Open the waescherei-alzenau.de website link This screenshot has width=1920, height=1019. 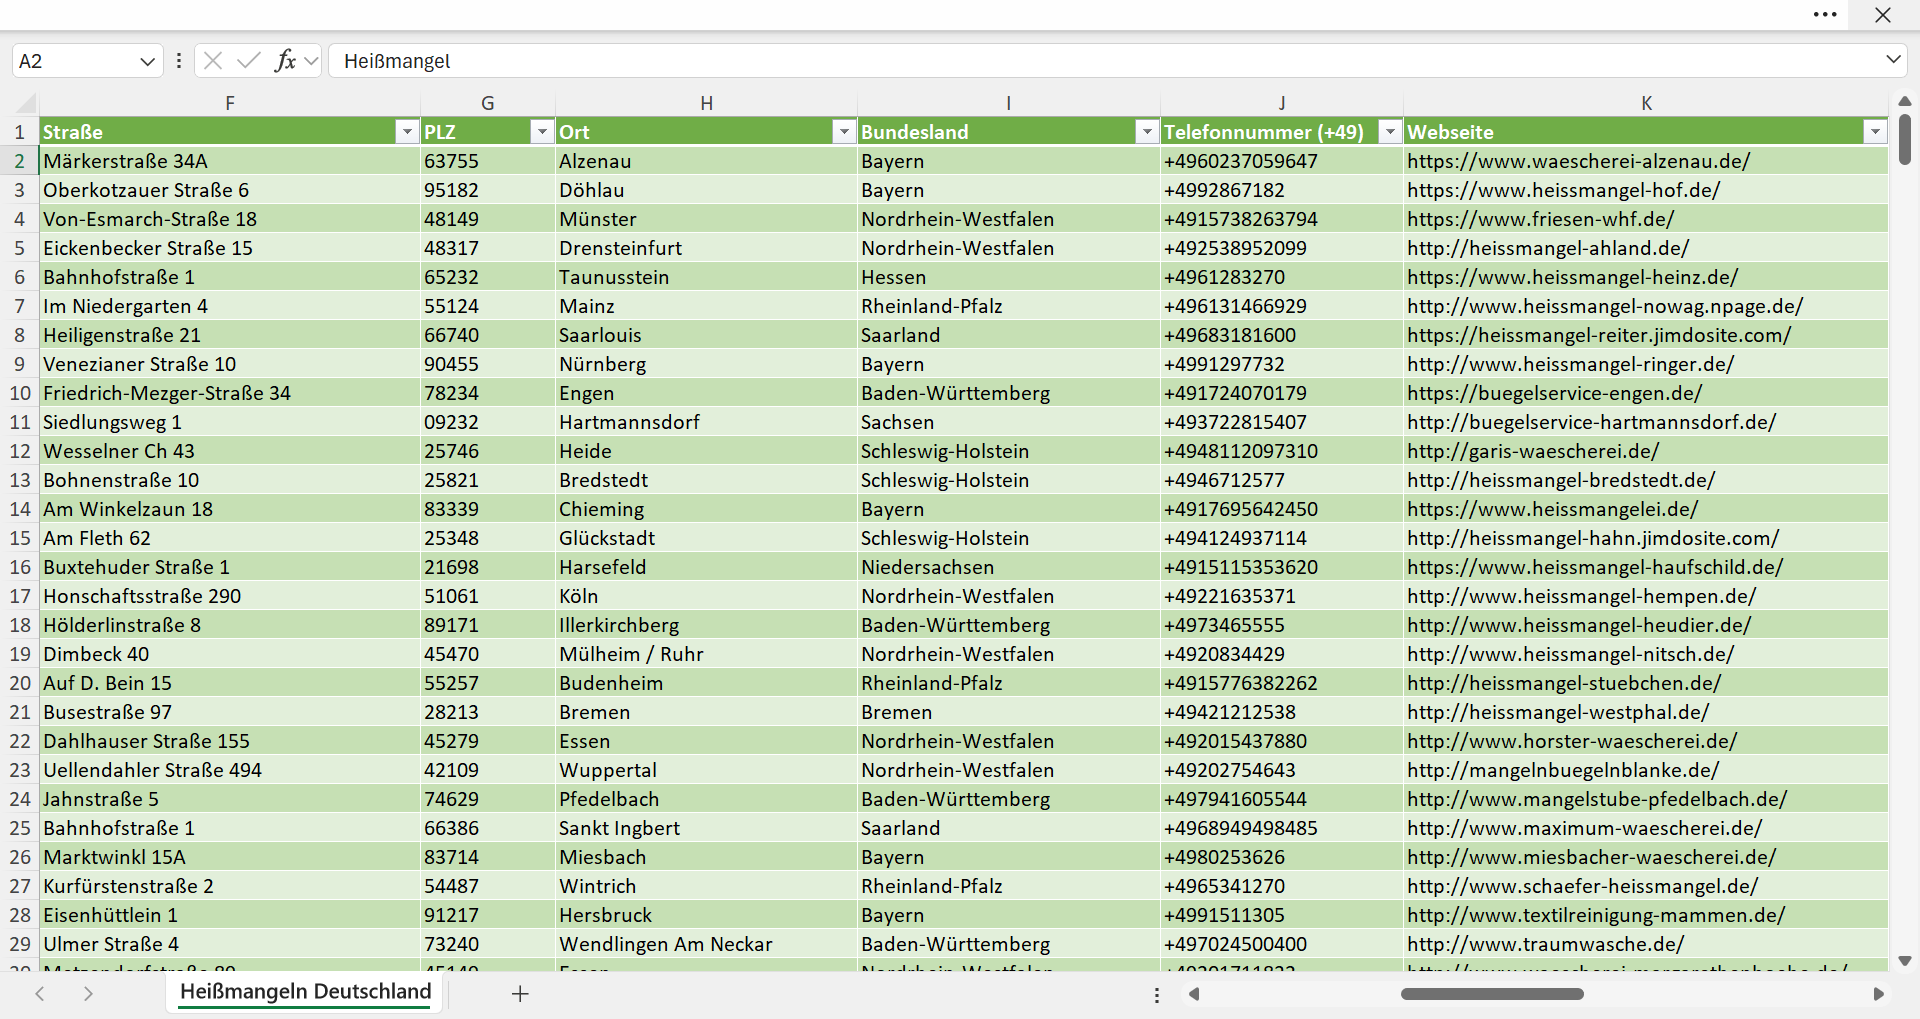[x=1578, y=161]
